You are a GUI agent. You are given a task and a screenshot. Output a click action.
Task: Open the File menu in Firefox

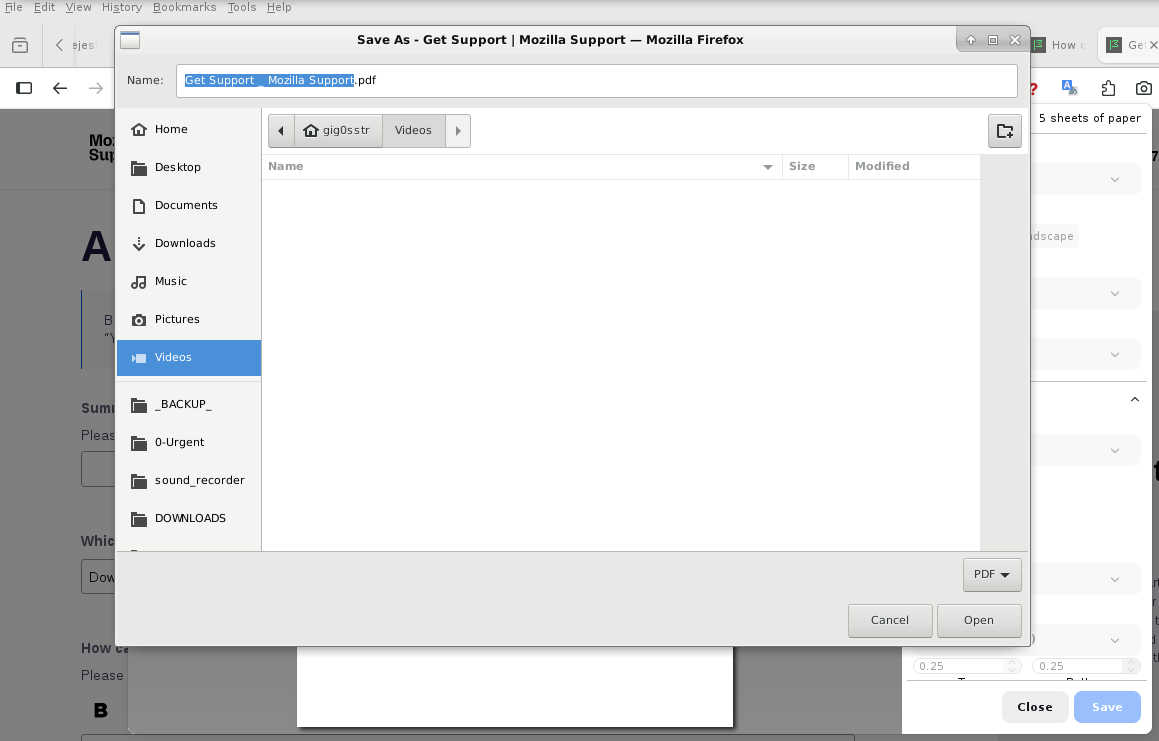13,7
